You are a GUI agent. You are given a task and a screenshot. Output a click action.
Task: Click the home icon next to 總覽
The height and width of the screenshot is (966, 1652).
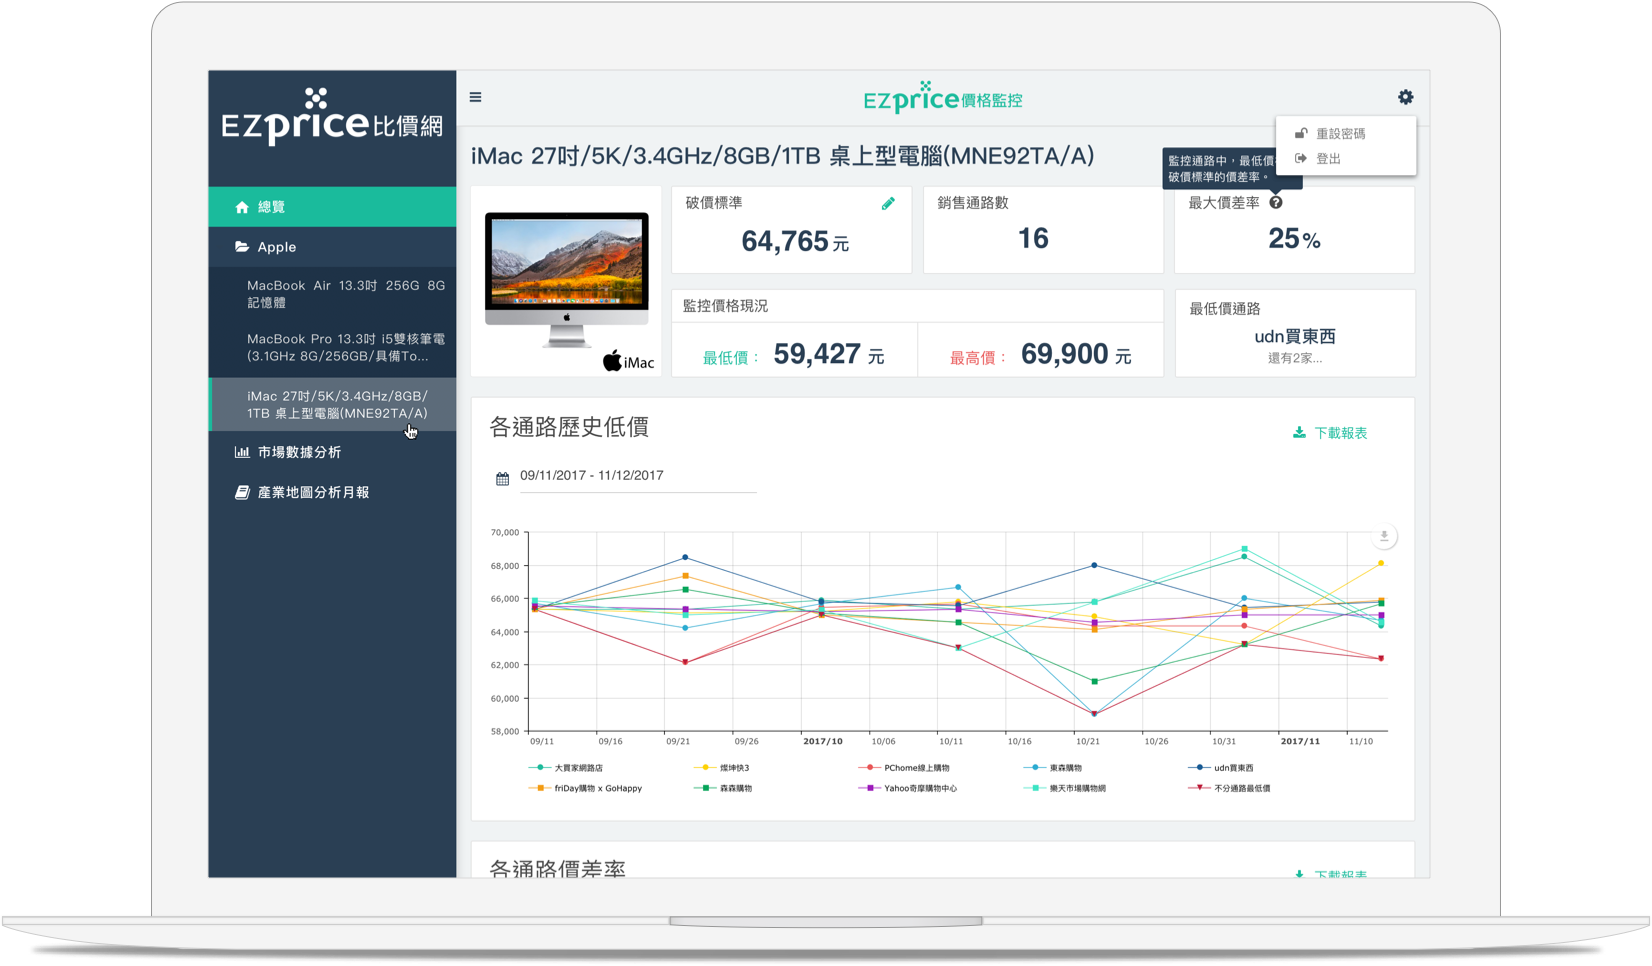click(x=241, y=207)
